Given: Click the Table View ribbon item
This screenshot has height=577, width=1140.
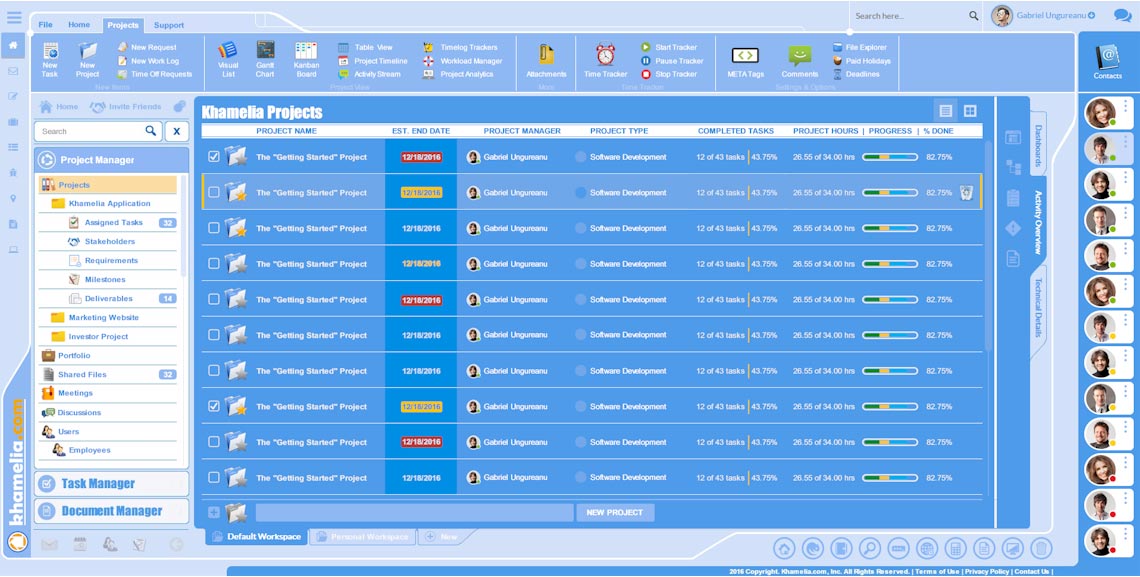Looking at the screenshot, I should click(x=366, y=47).
